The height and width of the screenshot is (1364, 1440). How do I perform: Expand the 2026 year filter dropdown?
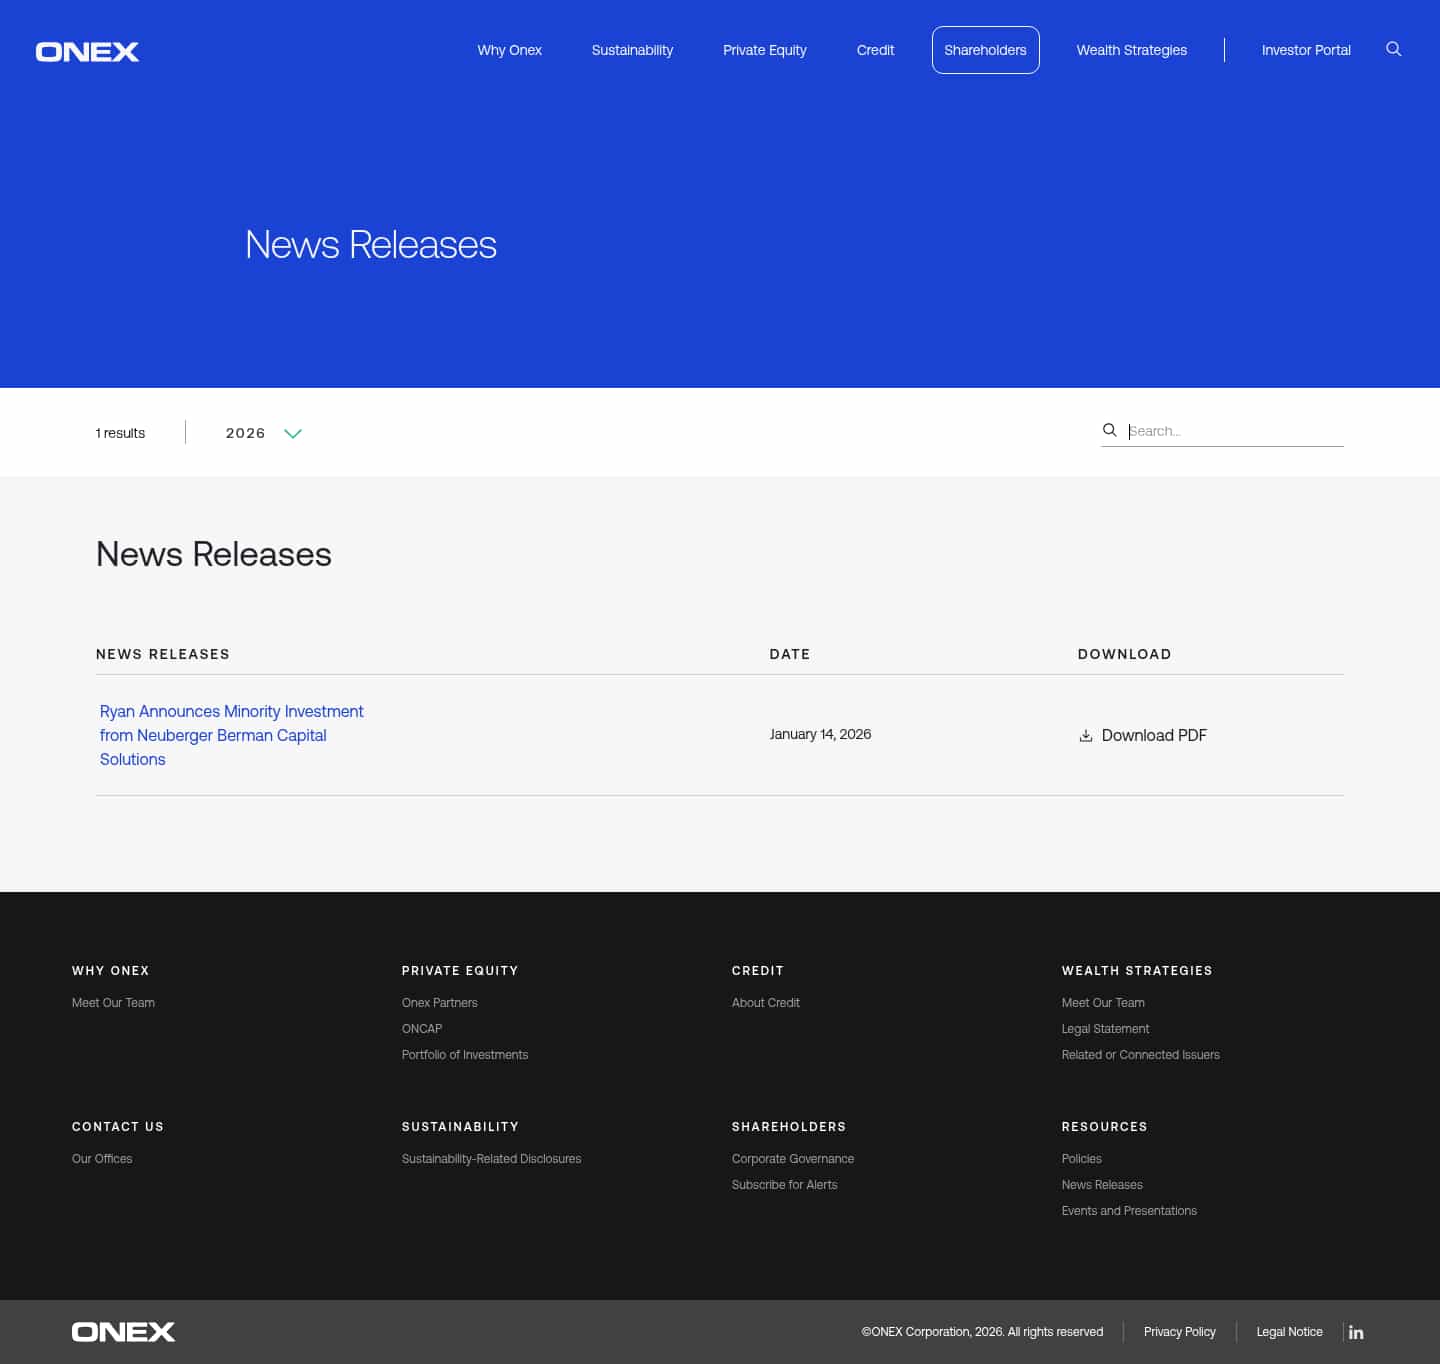pos(262,433)
